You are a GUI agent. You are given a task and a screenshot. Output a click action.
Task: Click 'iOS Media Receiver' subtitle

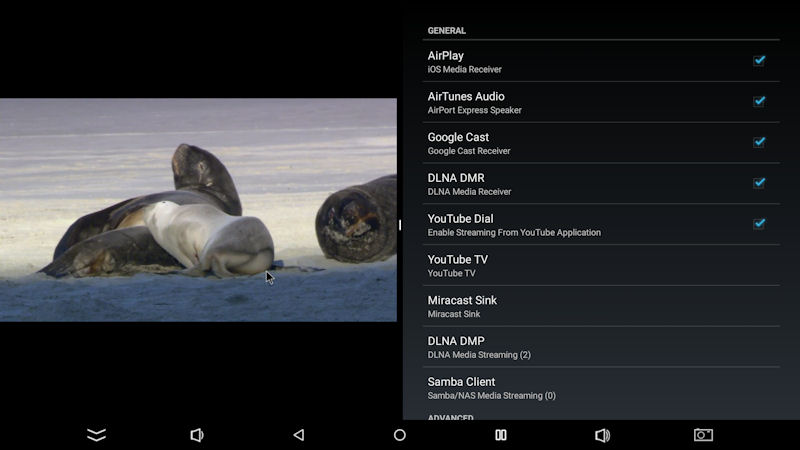(x=464, y=69)
